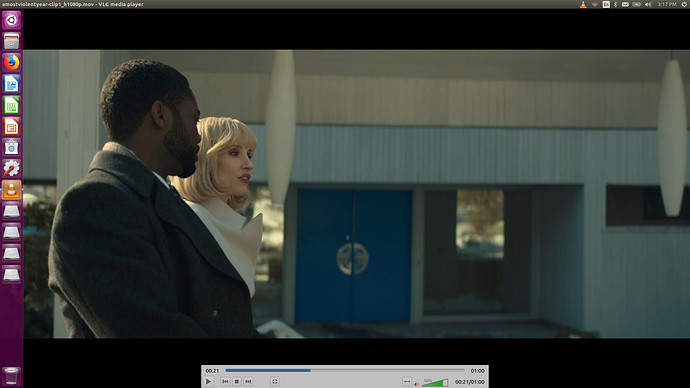Image resolution: width=690 pixels, height=388 pixels.
Task: Mute audio via the speaker icon in controller
Action: point(416,384)
